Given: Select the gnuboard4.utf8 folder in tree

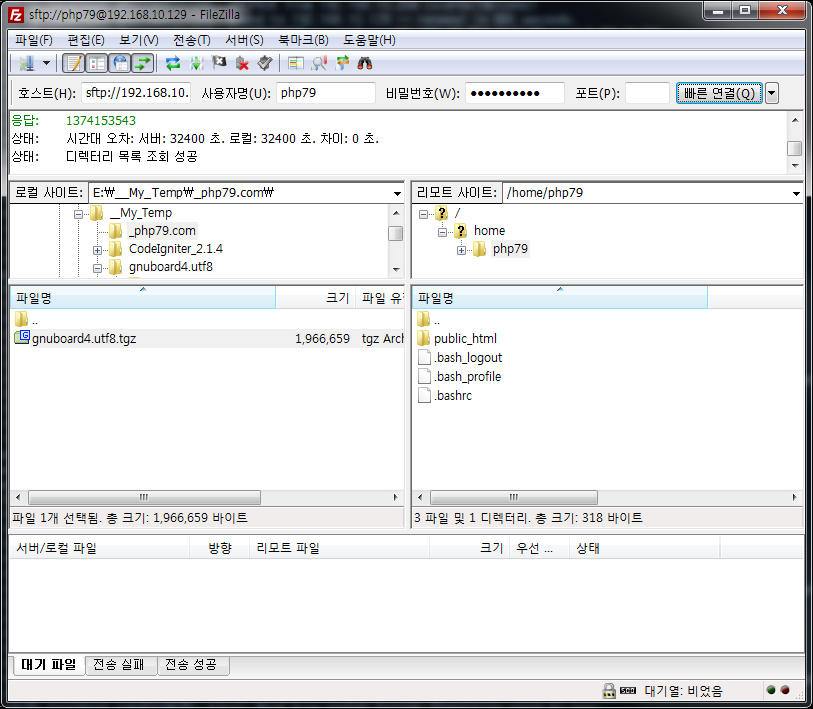Looking at the screenshot, I should coord(171,267).
